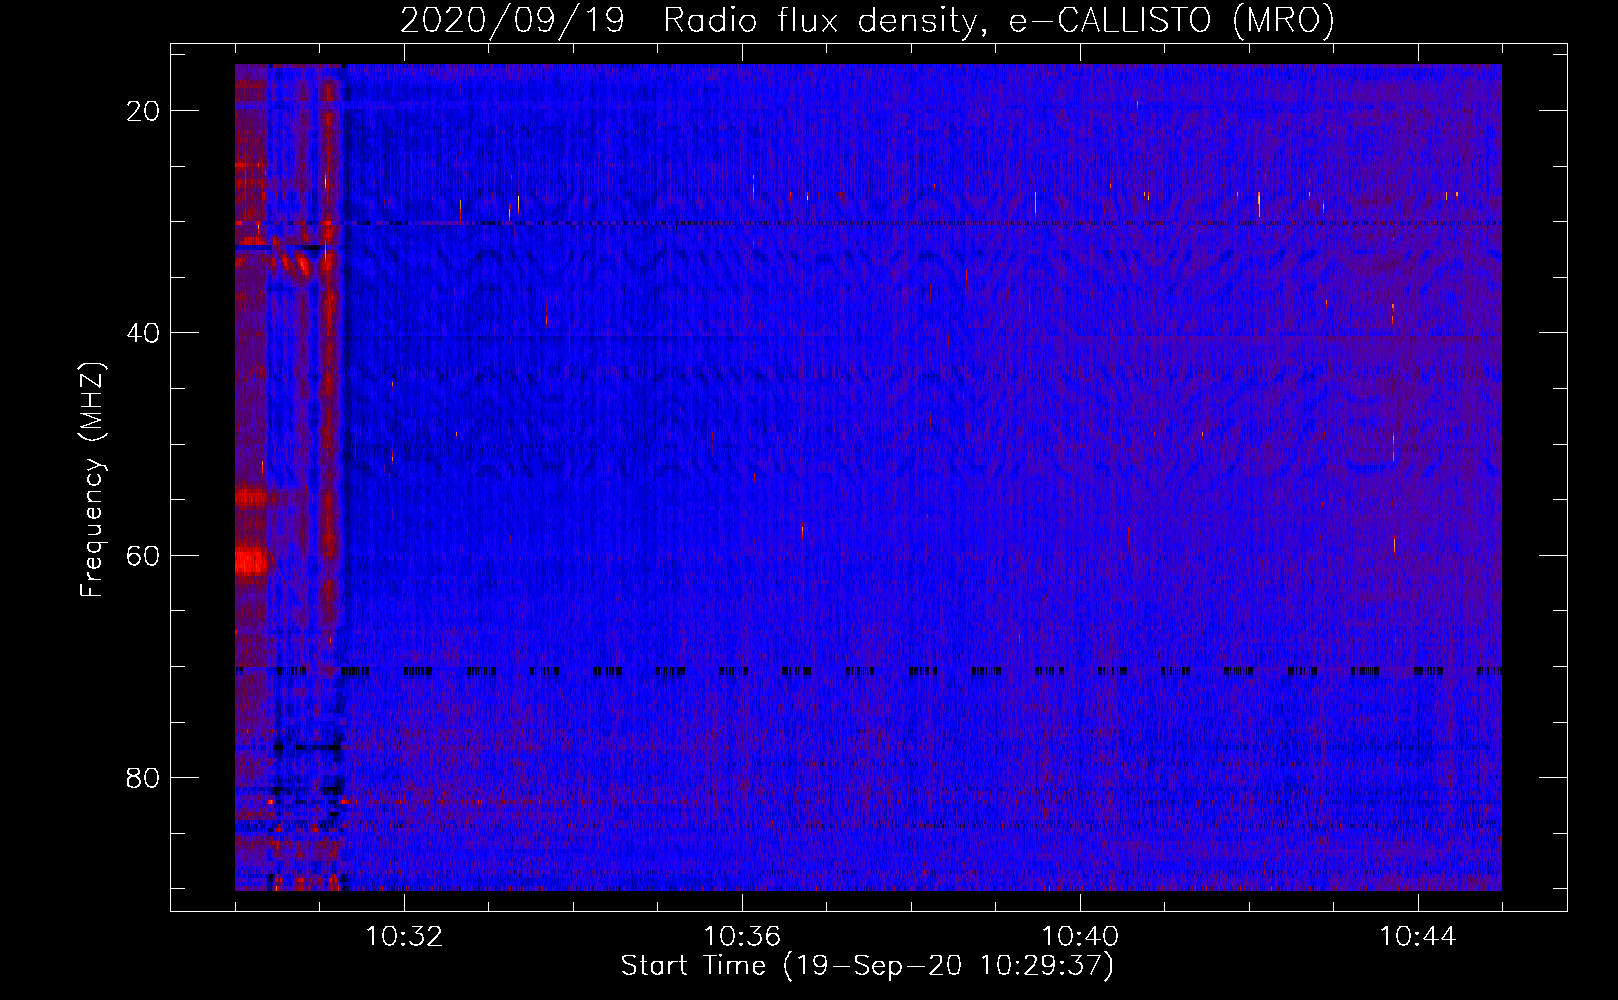Click the 'Start Time (19-Sep-20 10:29:37)' label
Viewport: 1618px width, 1000px height.
tap(867, 966)
